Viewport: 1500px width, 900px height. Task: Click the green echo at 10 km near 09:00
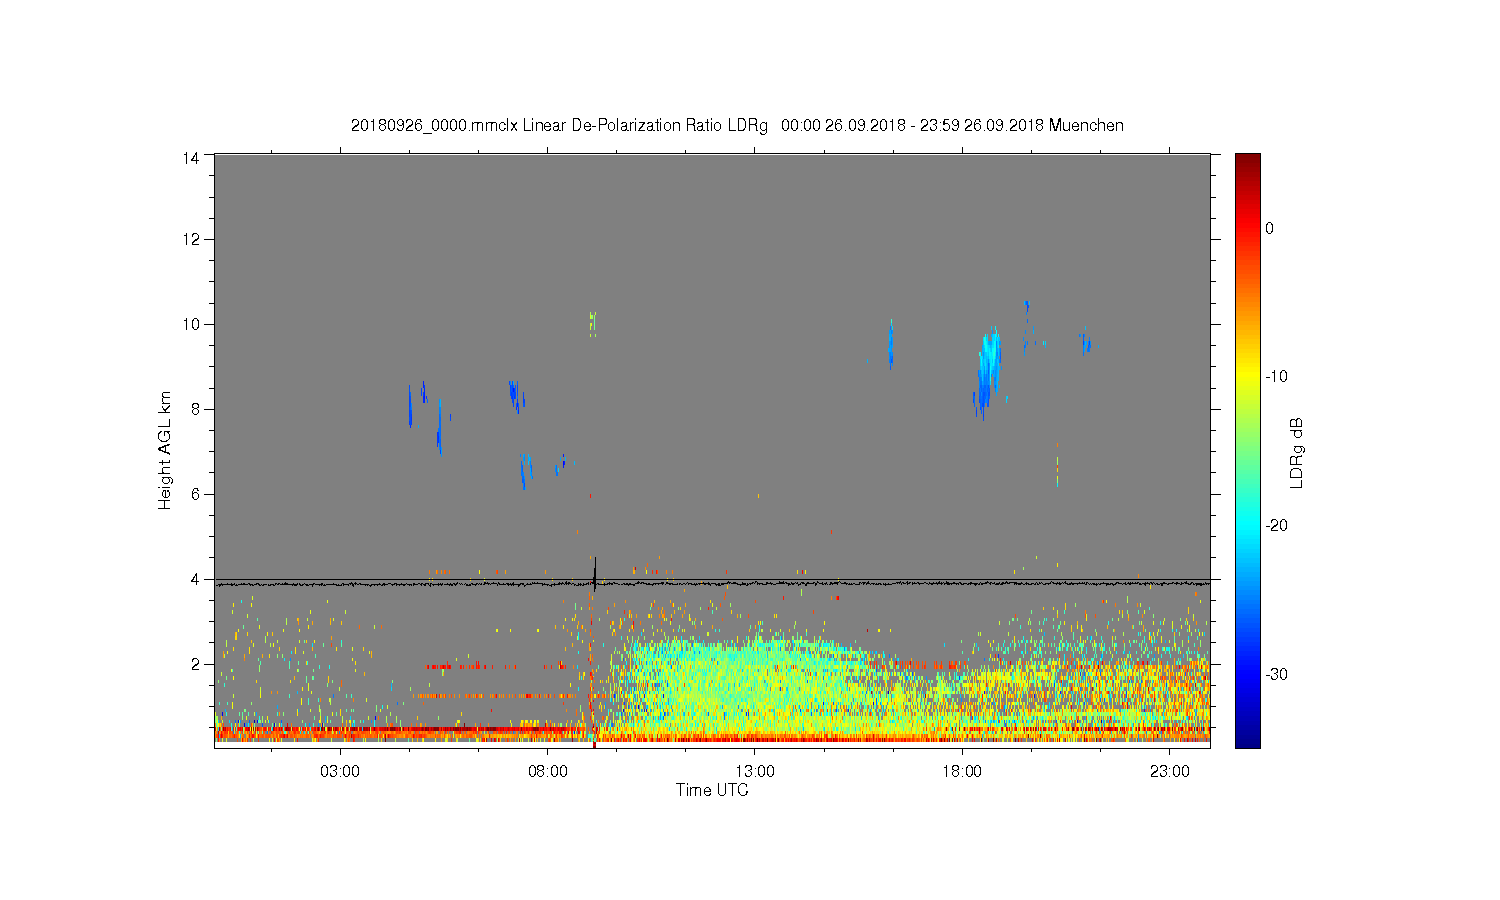(x=593, y=323)
